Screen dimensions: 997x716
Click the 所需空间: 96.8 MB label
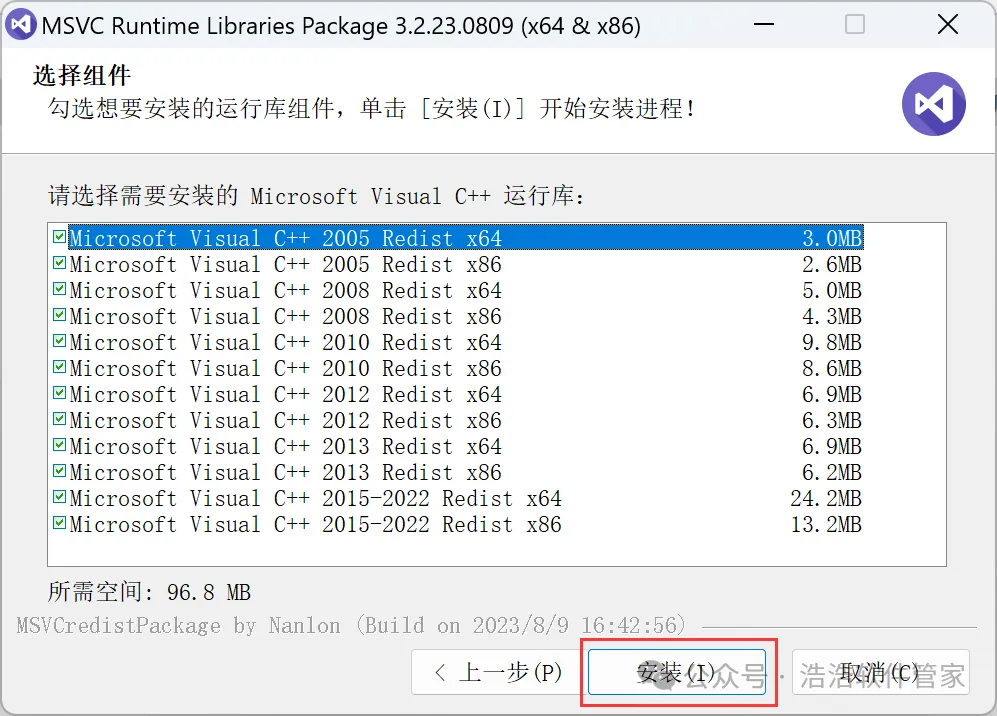point(149,592)
